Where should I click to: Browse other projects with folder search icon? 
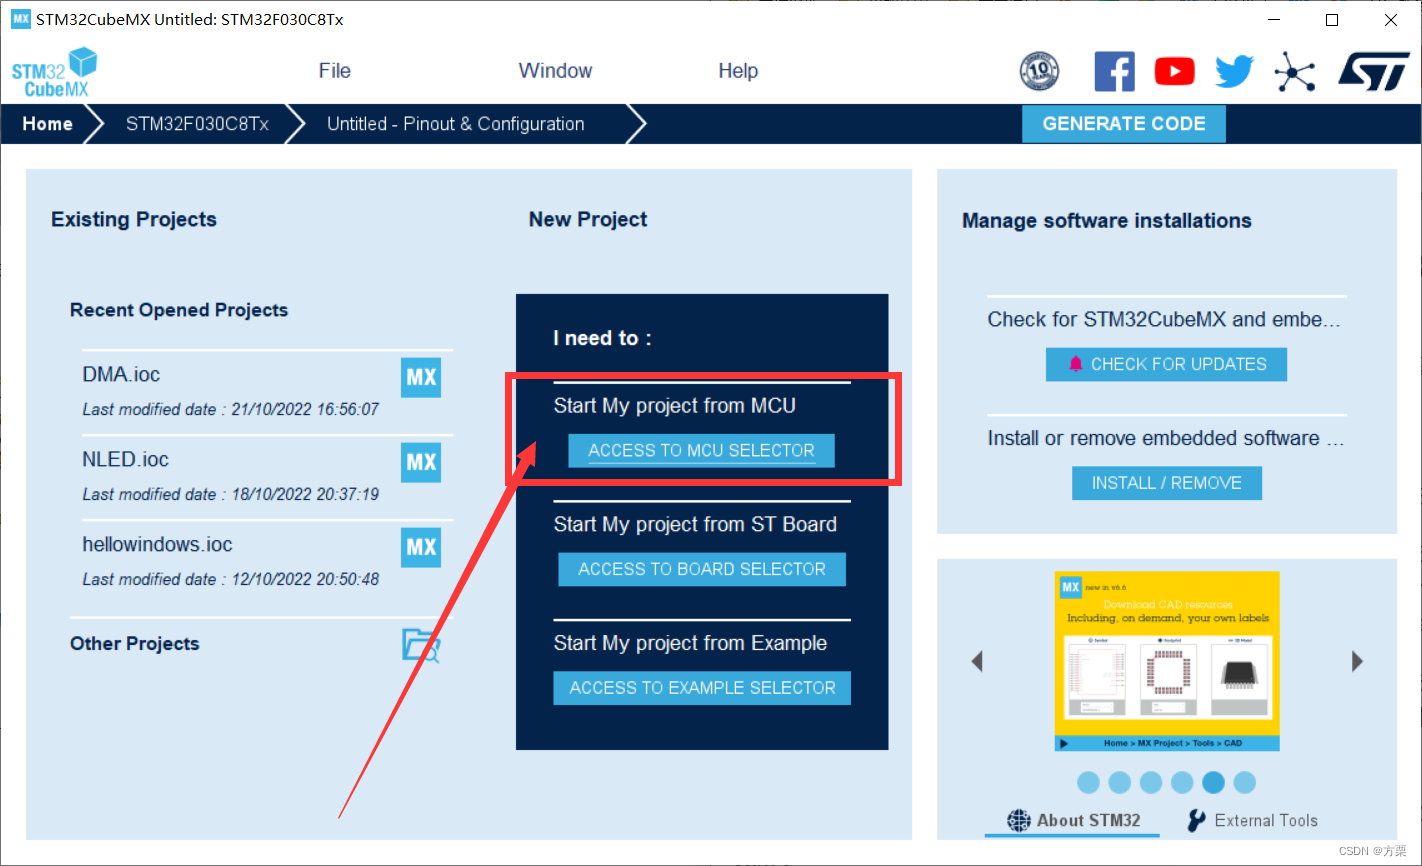(421, 644)
